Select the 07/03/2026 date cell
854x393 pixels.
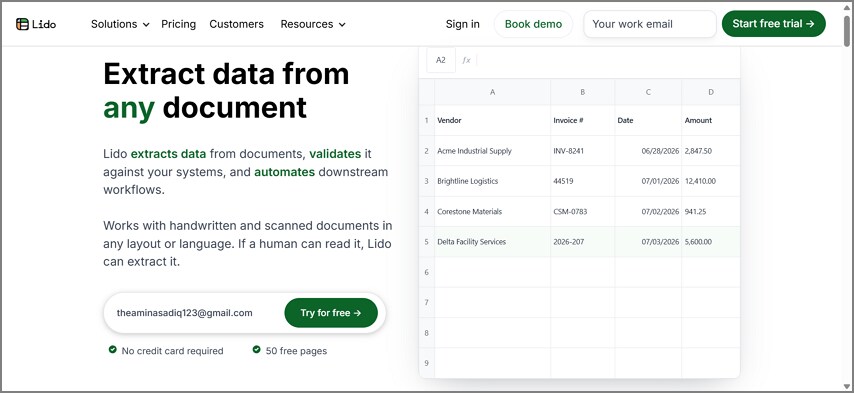tap(648, 242)
